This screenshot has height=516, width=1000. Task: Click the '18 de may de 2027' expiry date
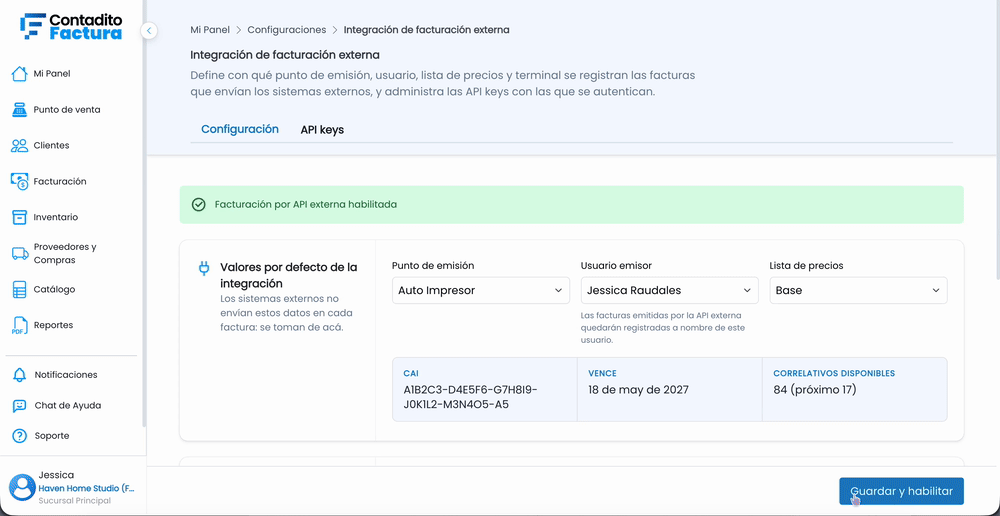[x=638, y=390]
